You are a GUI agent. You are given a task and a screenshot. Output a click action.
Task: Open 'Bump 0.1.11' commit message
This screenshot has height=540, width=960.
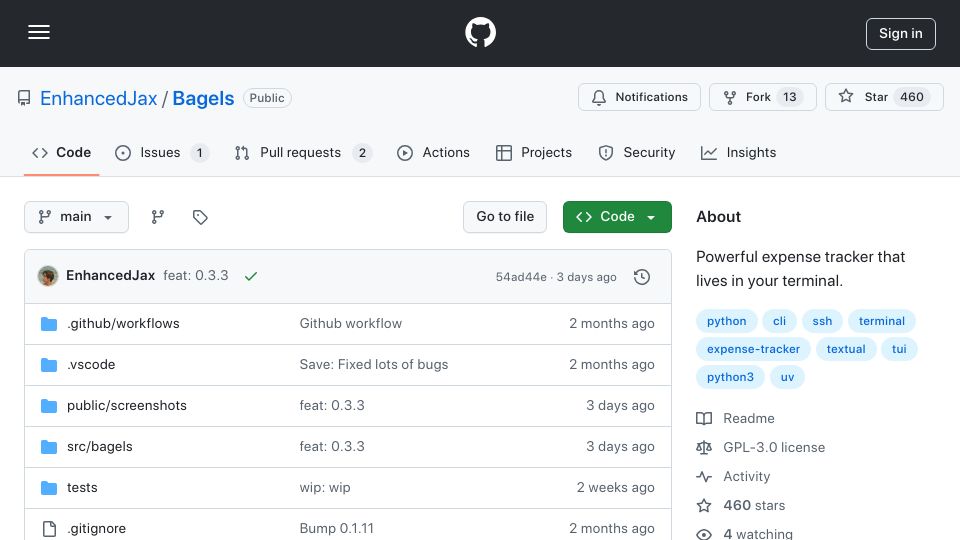coord(337,528)
